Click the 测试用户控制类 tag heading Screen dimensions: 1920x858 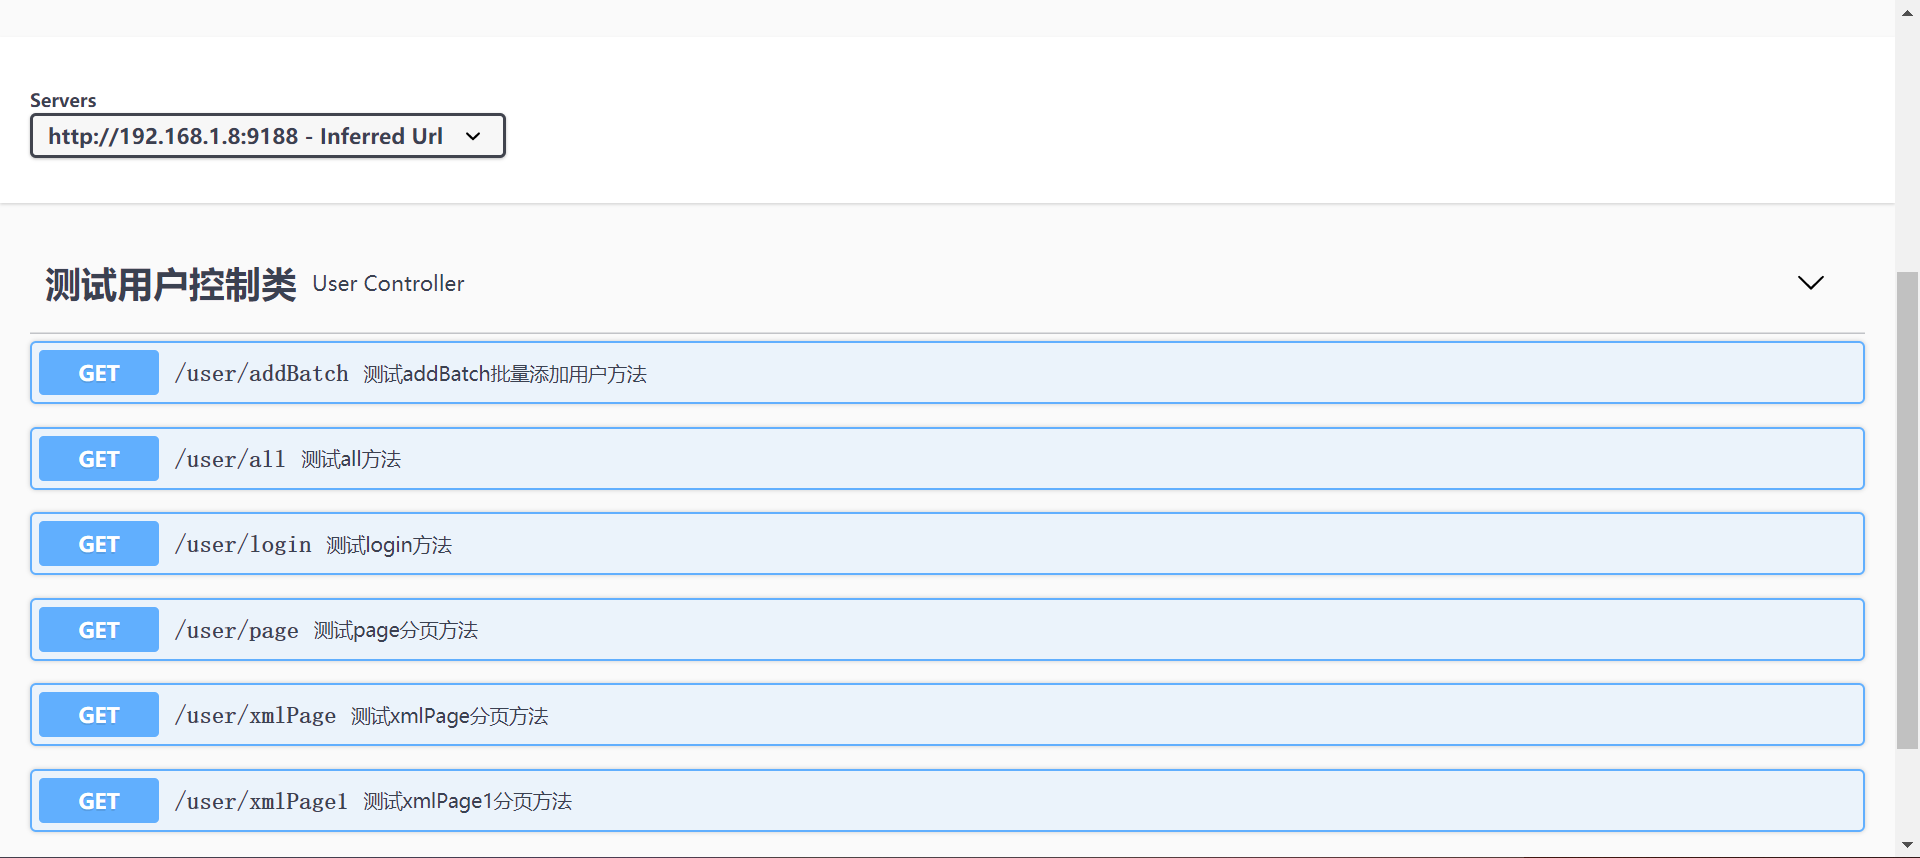coord(171,285)
